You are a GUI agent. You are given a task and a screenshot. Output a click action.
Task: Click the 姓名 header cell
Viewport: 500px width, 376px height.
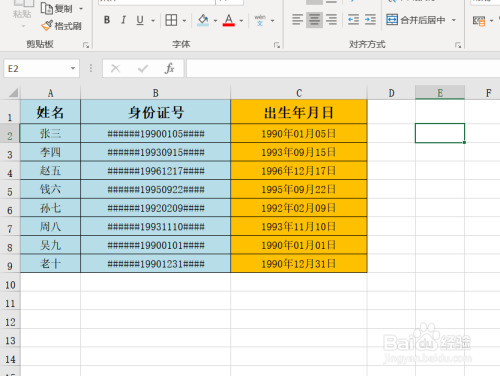[50, 112]
